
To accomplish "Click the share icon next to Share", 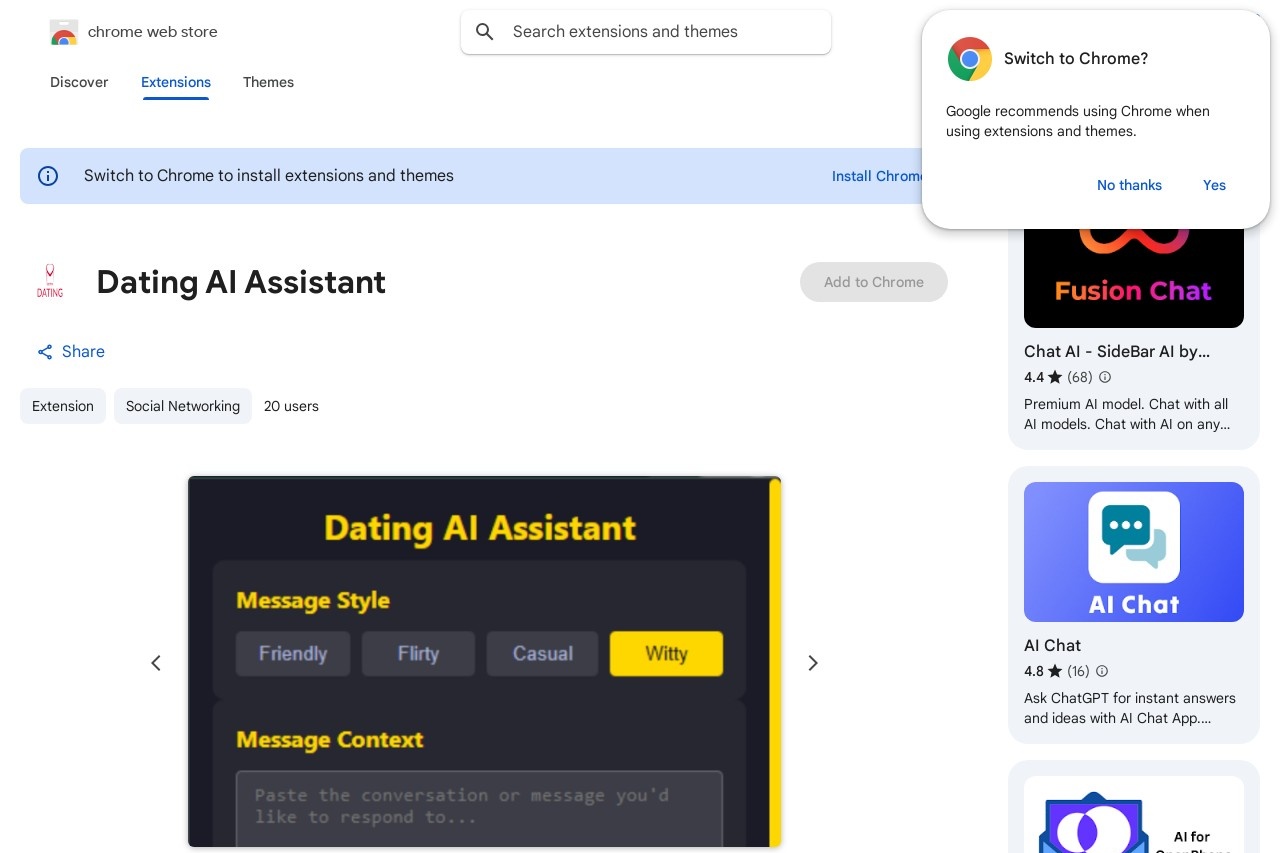I will 45,352.
